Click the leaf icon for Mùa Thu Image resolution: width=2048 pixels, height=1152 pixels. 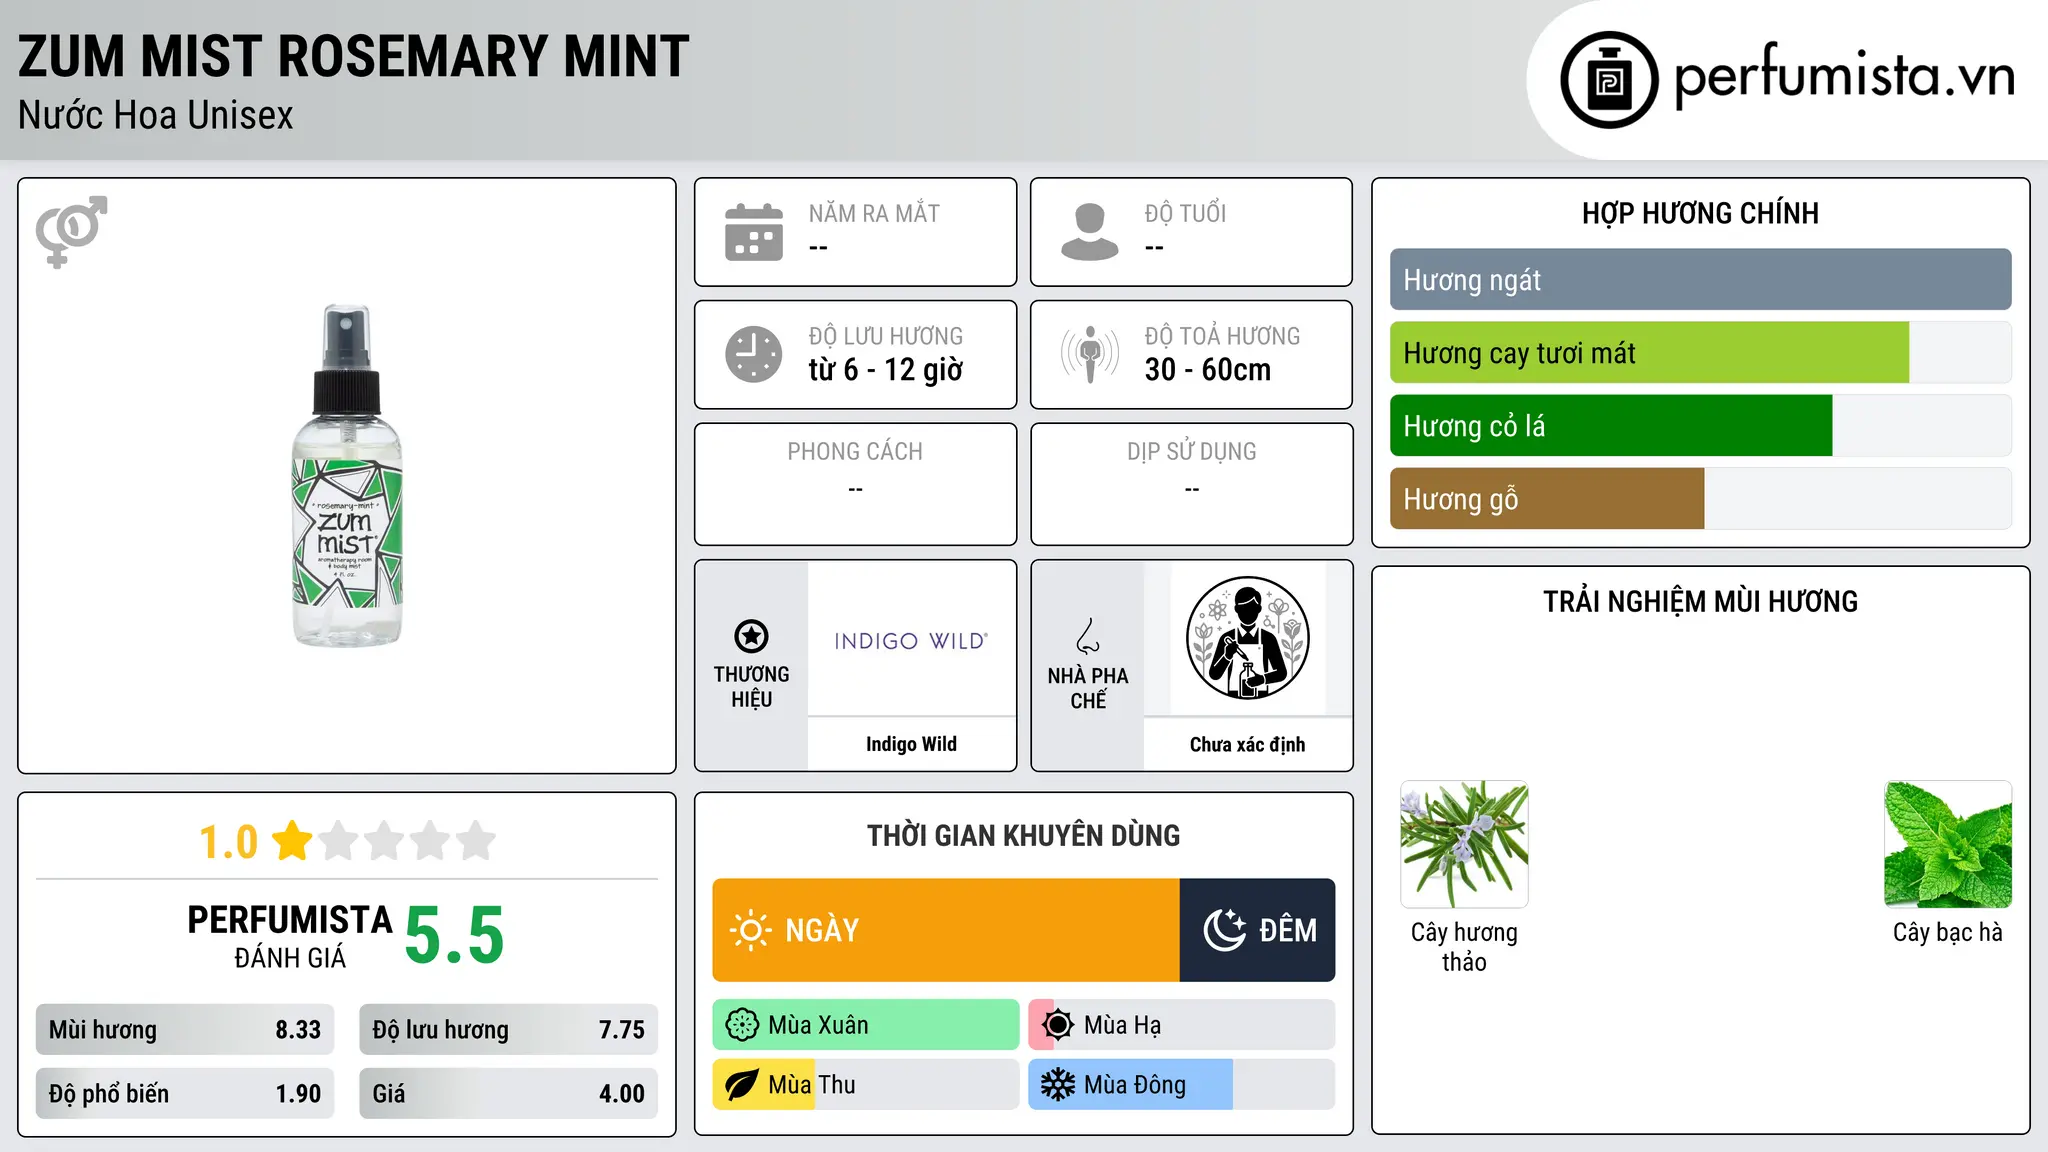(x=742, y=1085)
